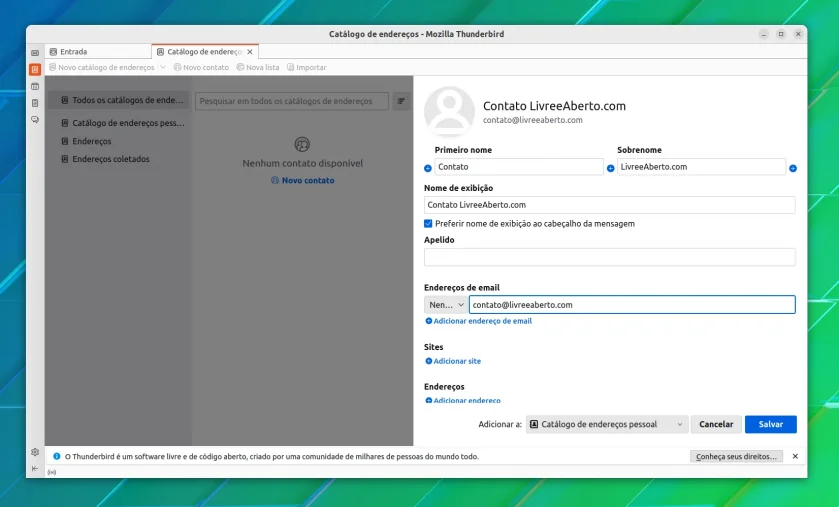Select Endereços address book
This screenshot has height=507, width=840.
[118, 141]
